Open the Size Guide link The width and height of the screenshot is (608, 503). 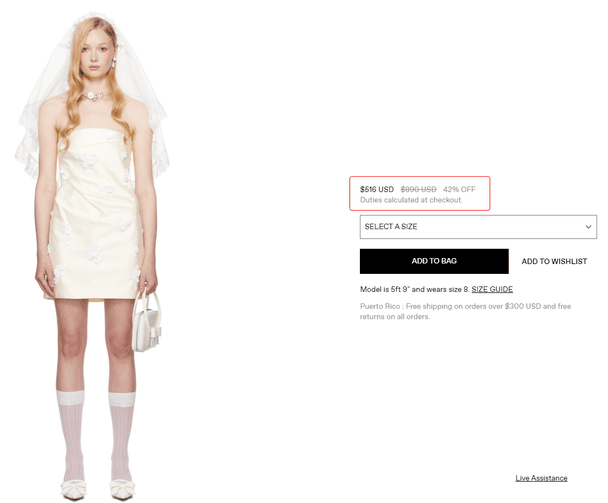click(x=492, y=289)
